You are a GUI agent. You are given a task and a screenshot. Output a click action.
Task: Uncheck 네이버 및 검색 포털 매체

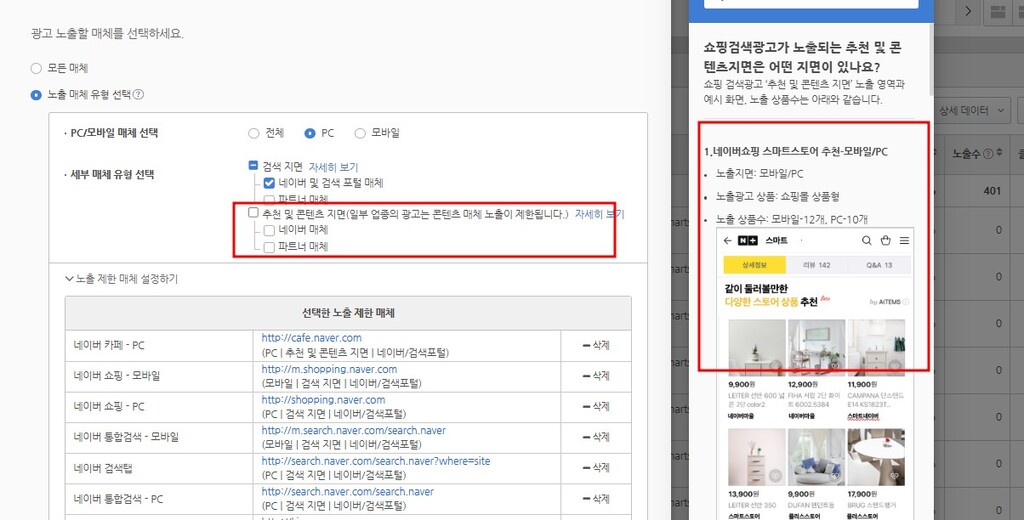click(x=269, y=183)
